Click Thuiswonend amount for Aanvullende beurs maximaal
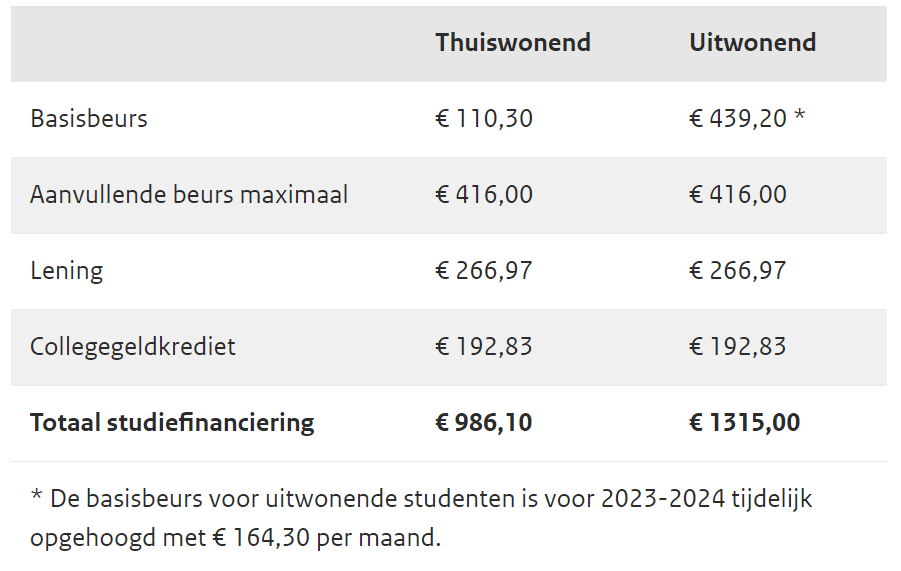This screenshot has height=571, width=901. coord(484,195)
